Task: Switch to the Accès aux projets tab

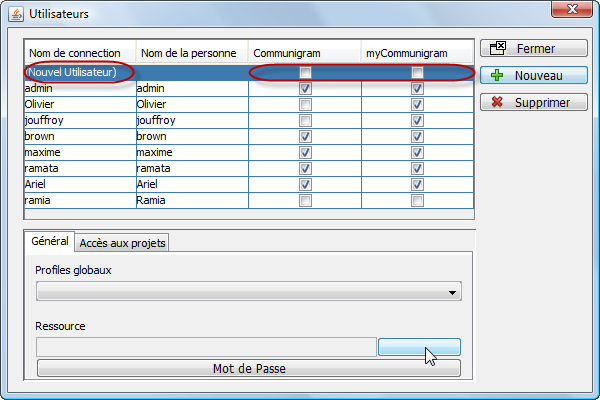Action: coord(122,243)
